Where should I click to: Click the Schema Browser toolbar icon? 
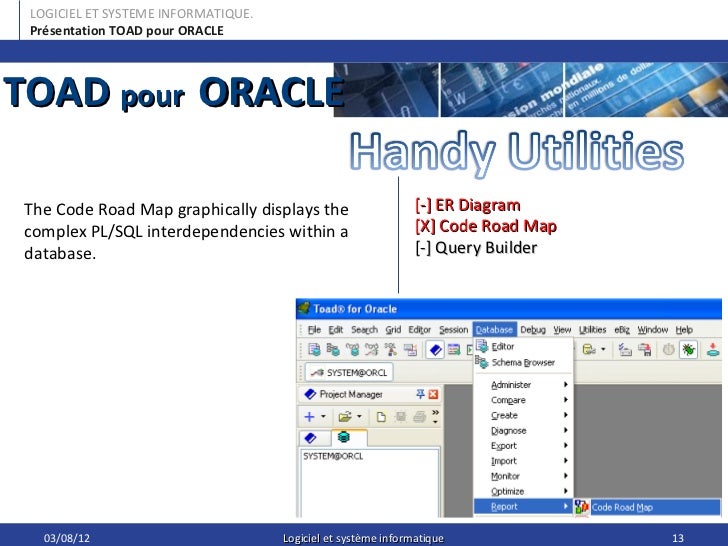[333, 350]
